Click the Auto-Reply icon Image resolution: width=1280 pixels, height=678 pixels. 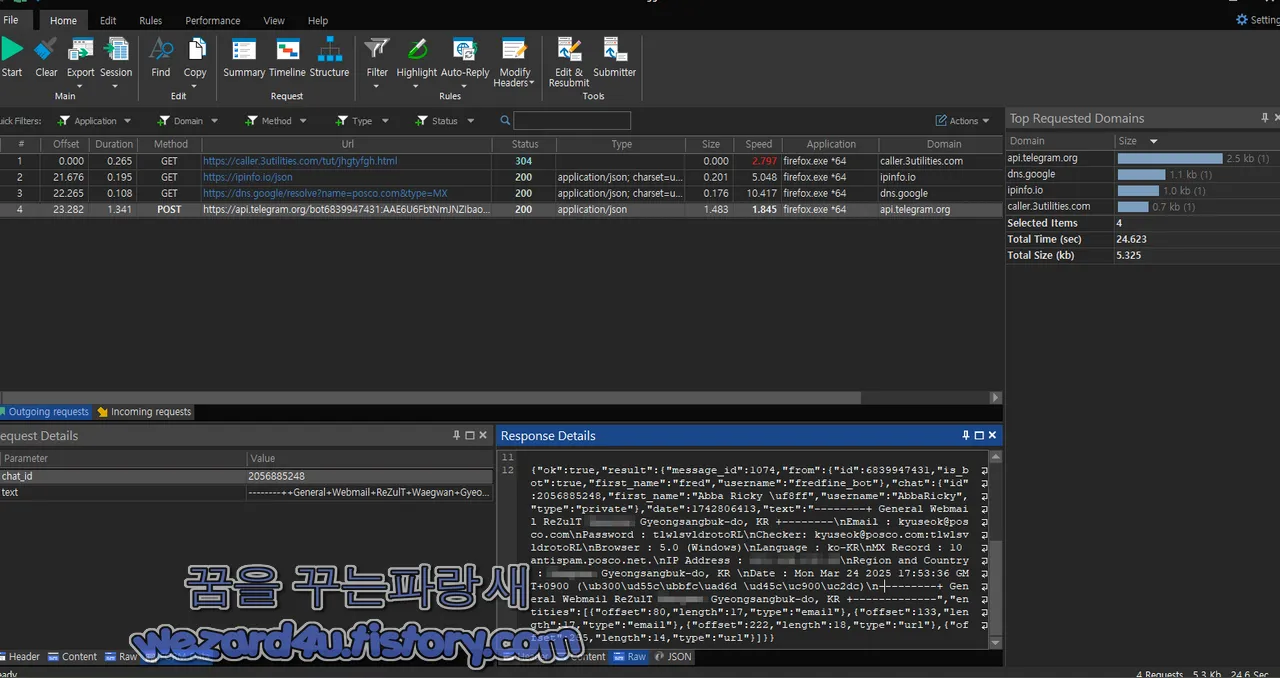point(465,49)
